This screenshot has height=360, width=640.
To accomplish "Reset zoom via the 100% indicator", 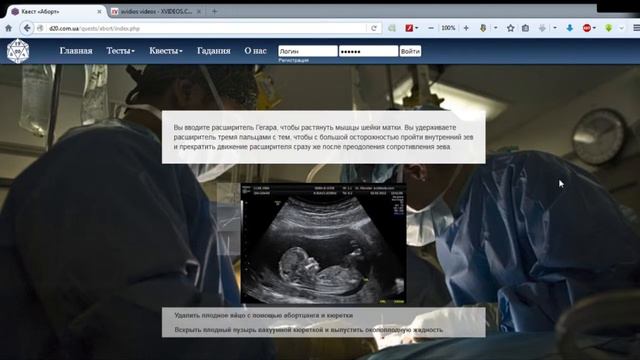I will point(448,28).
